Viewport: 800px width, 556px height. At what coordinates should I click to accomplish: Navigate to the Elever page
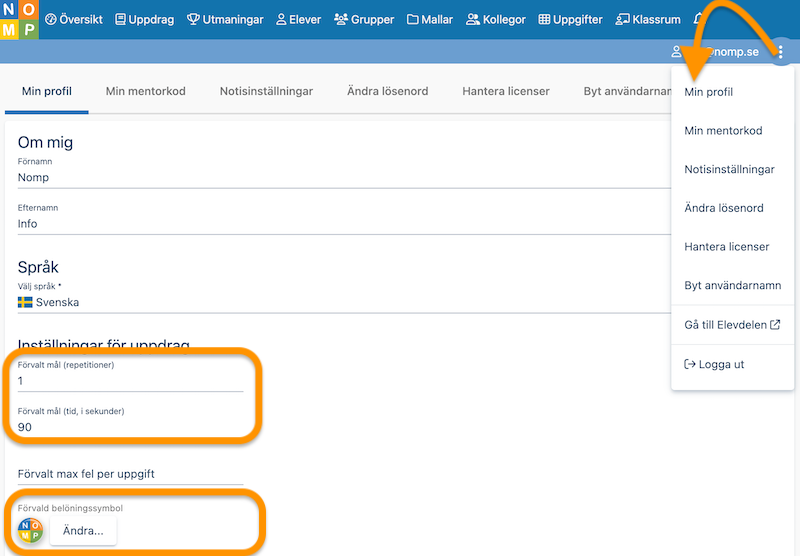click(x=298, y=19)
